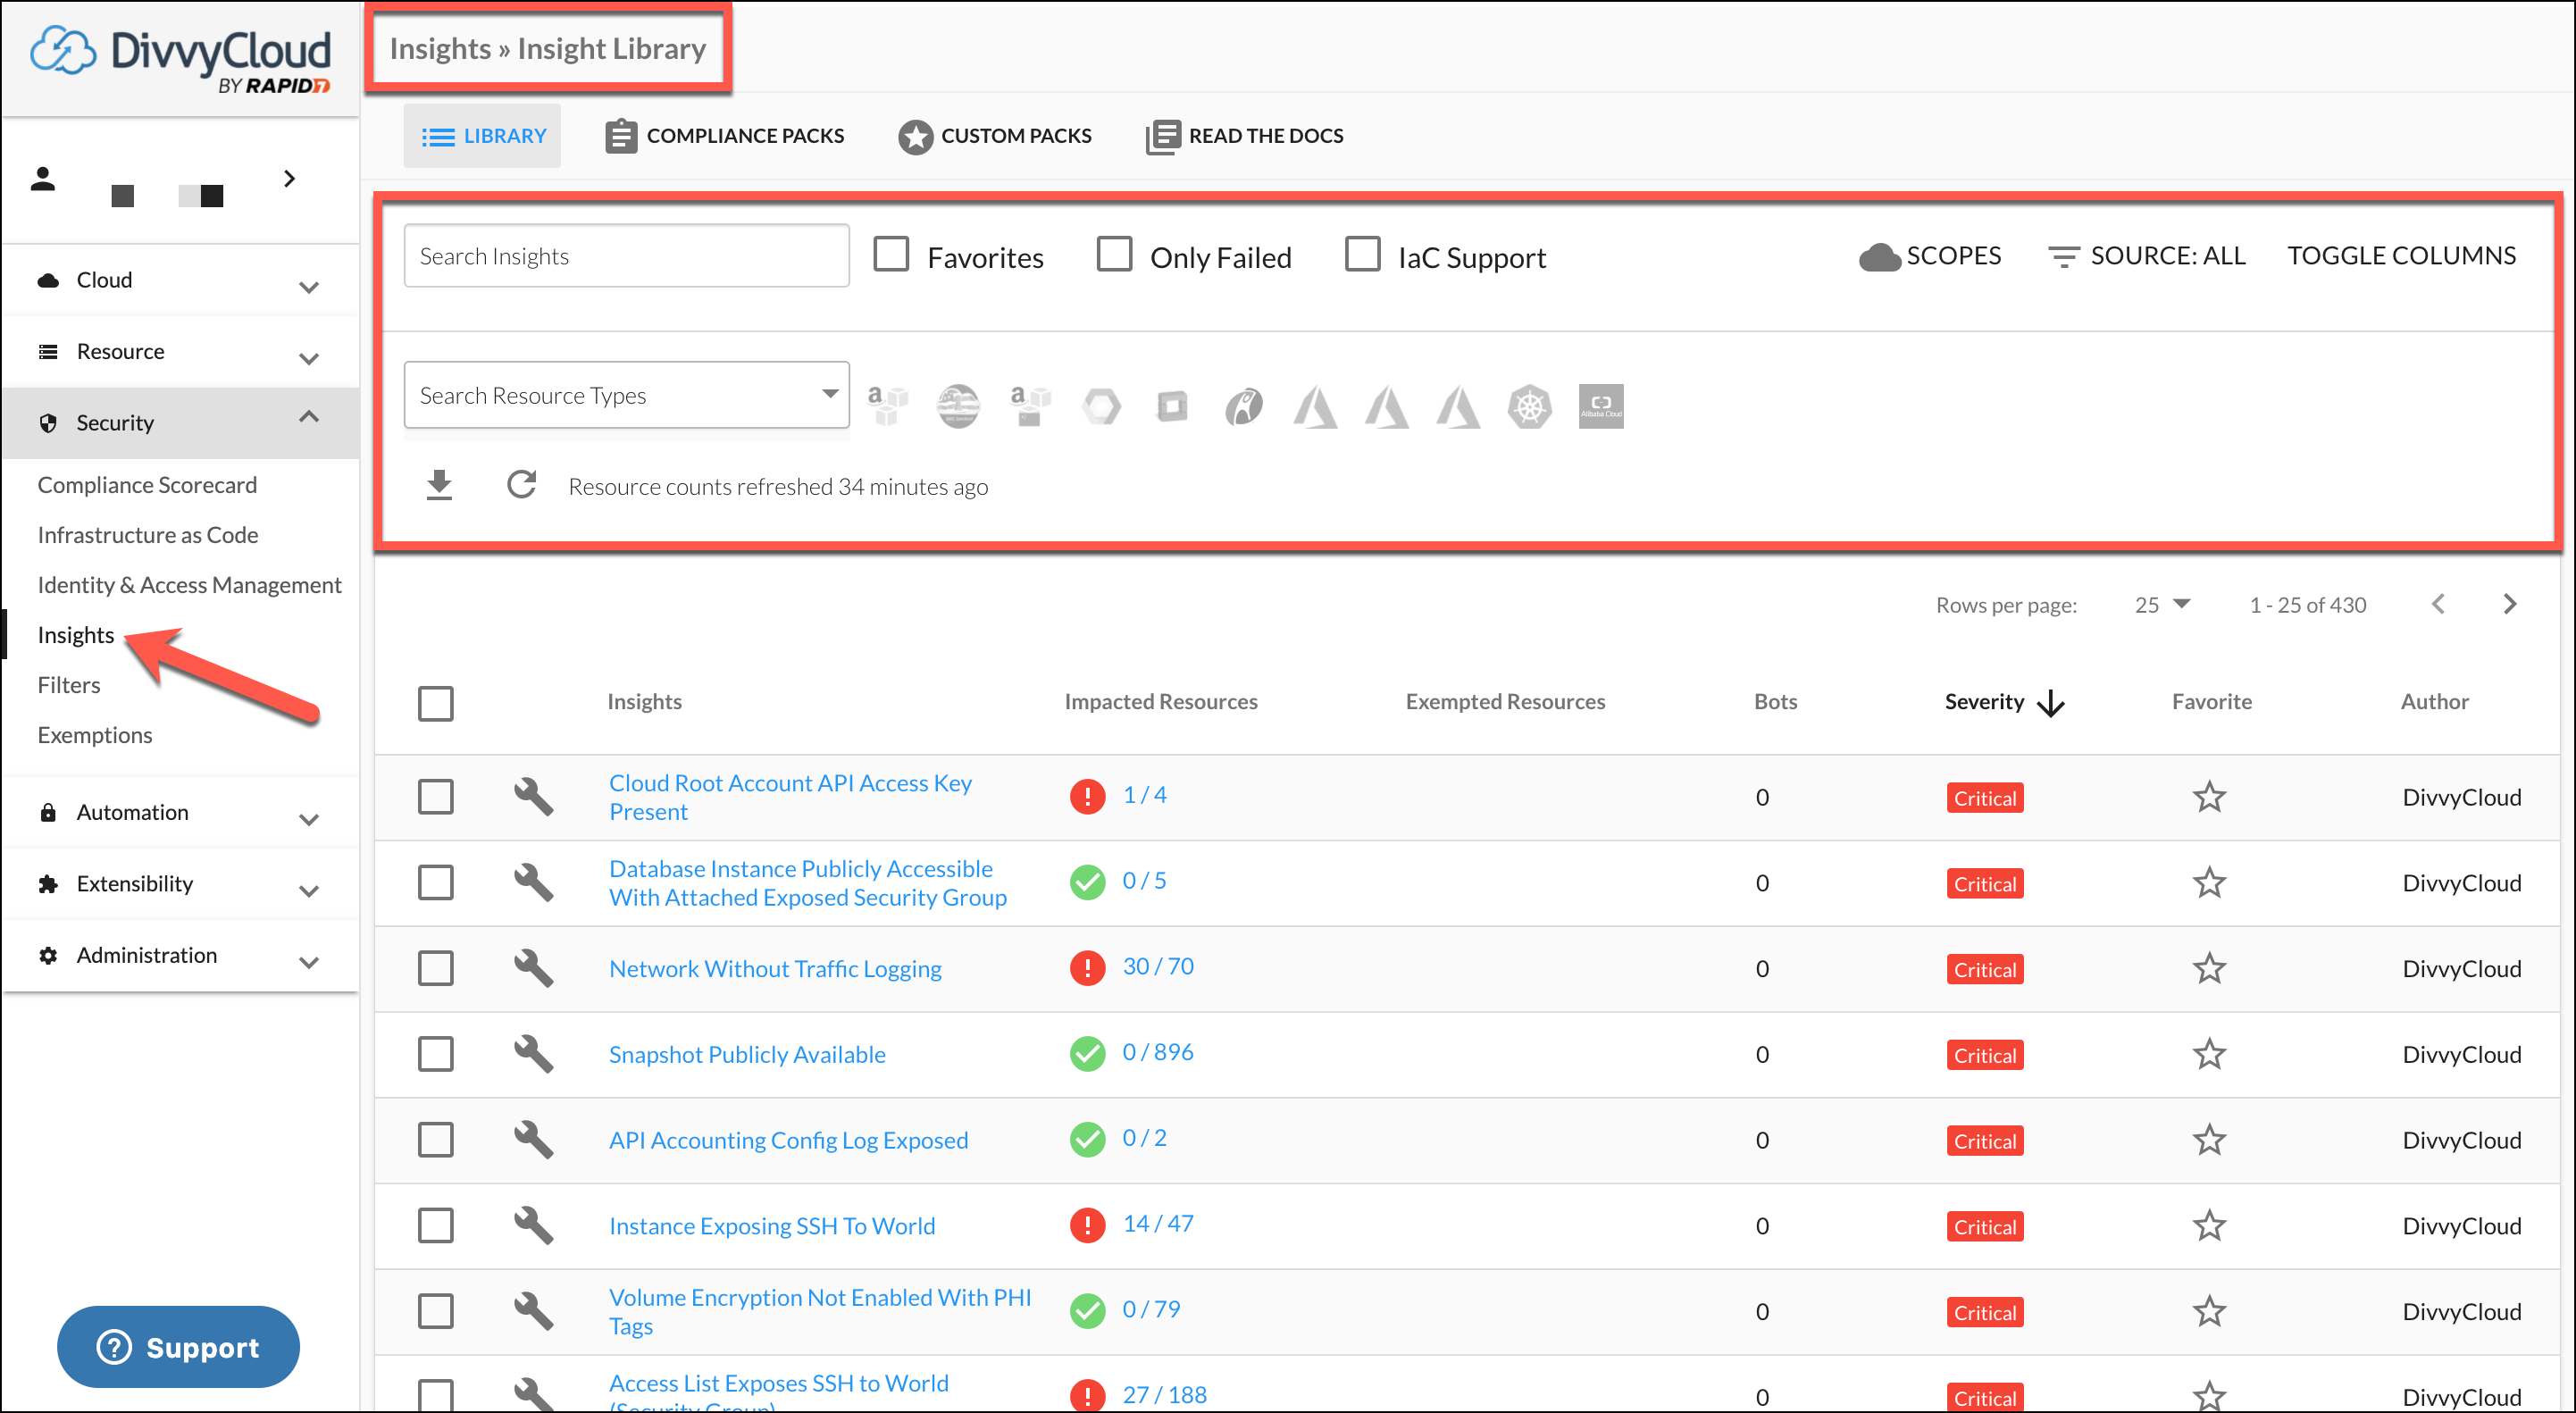Go to next page of insights
This screenshot has height=1413, width=2576.
tap(2508, 604)
